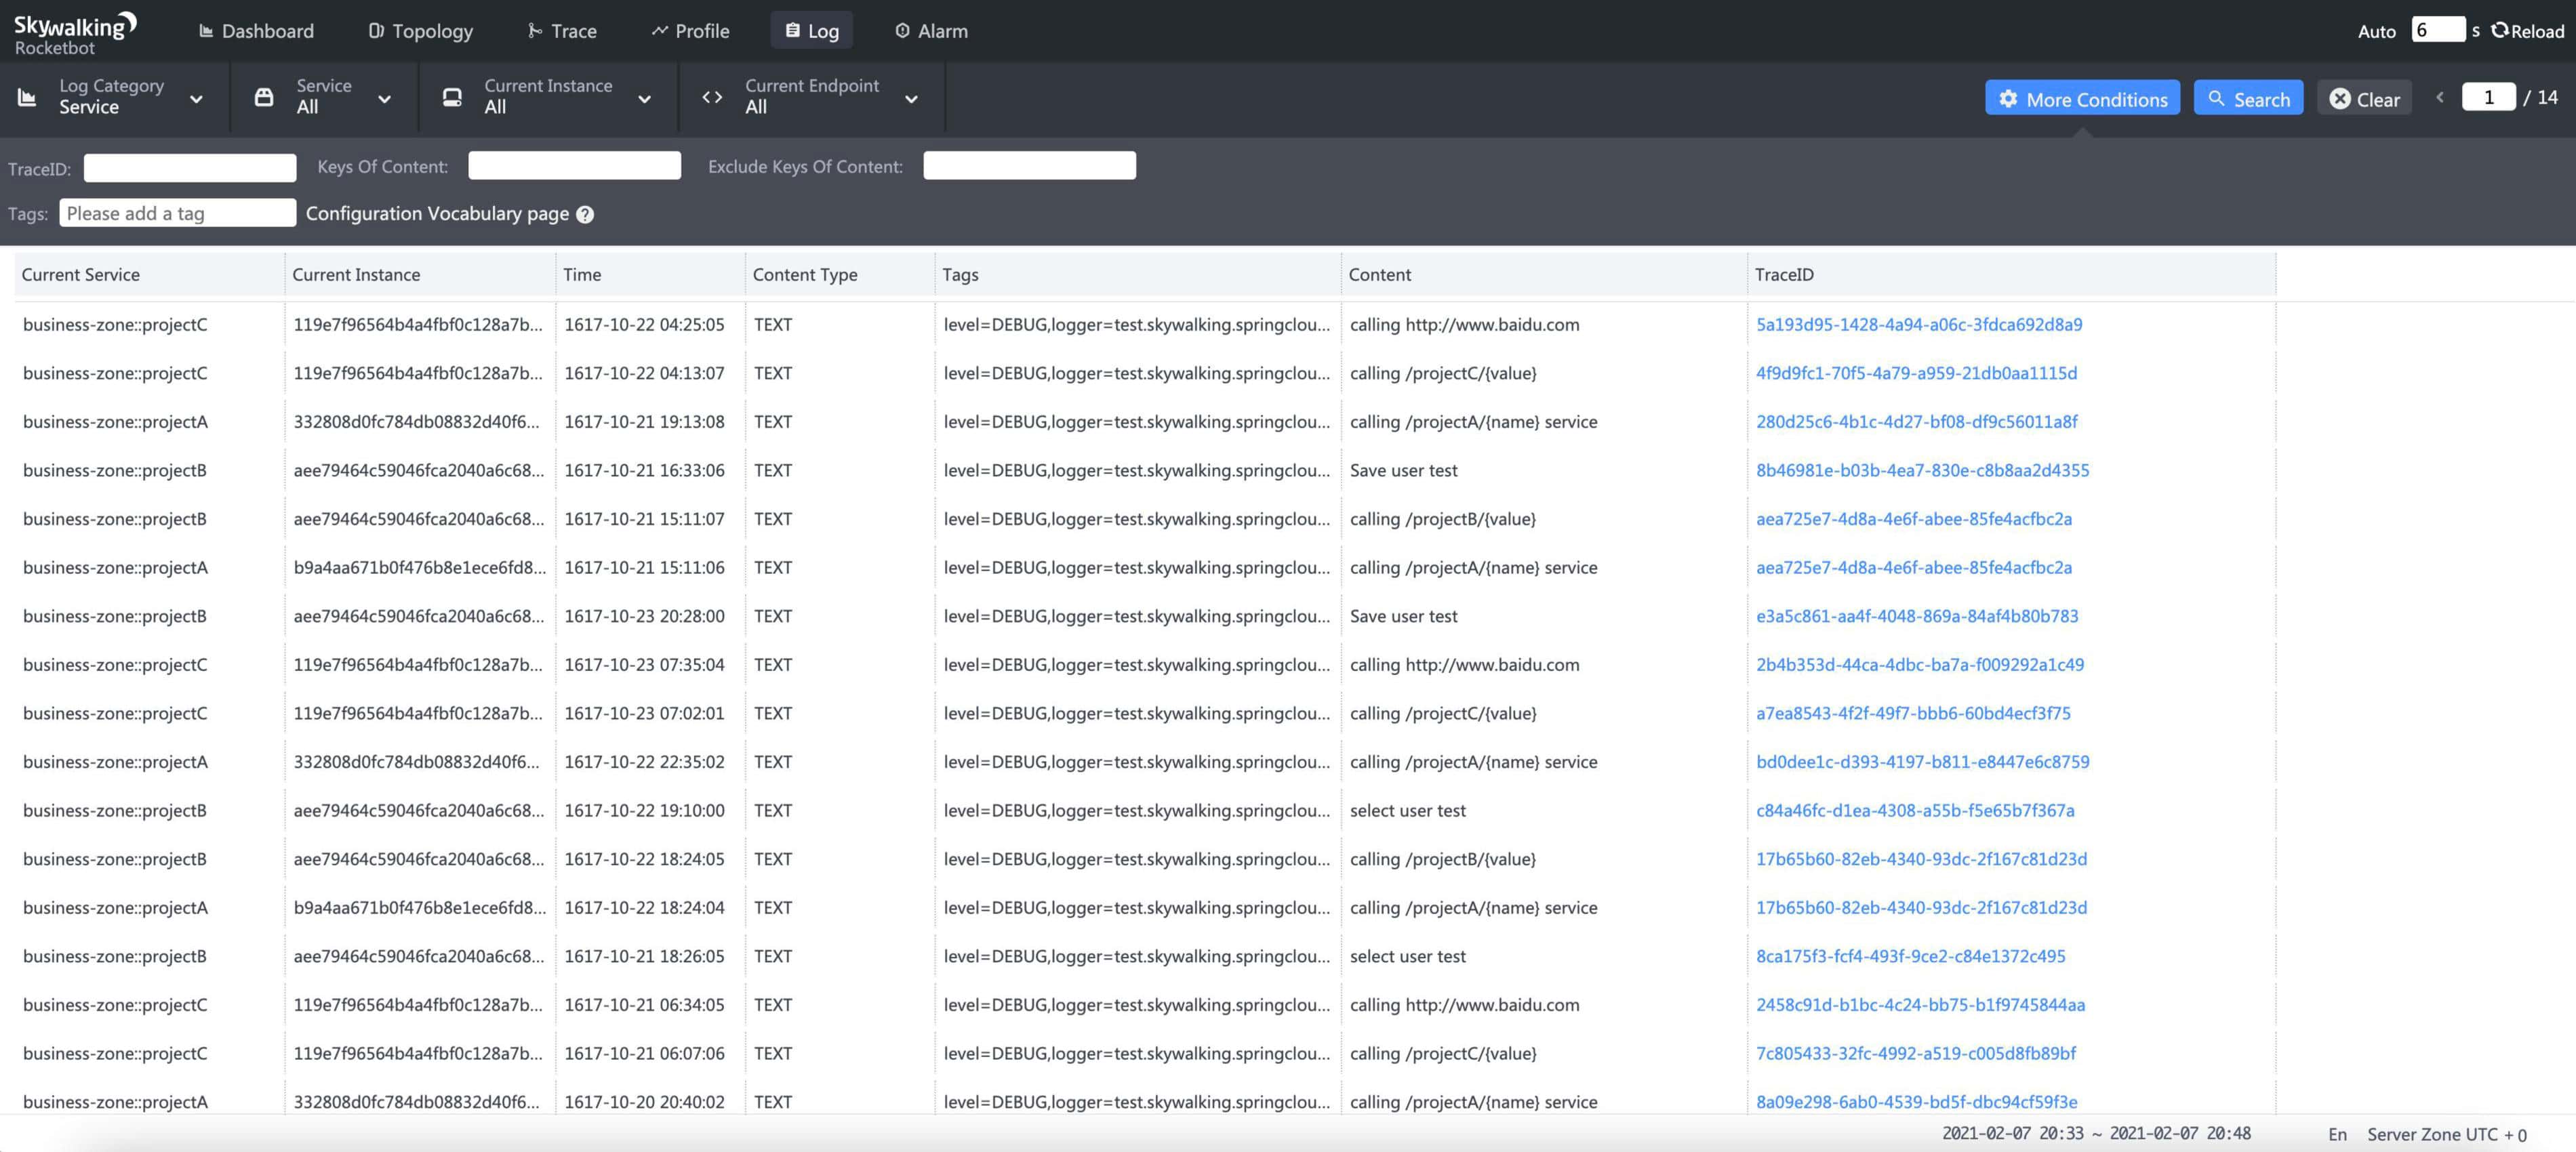Go to previous page using left arrow
Screen dimensions: 2576x1152
tap(2440, 97)
